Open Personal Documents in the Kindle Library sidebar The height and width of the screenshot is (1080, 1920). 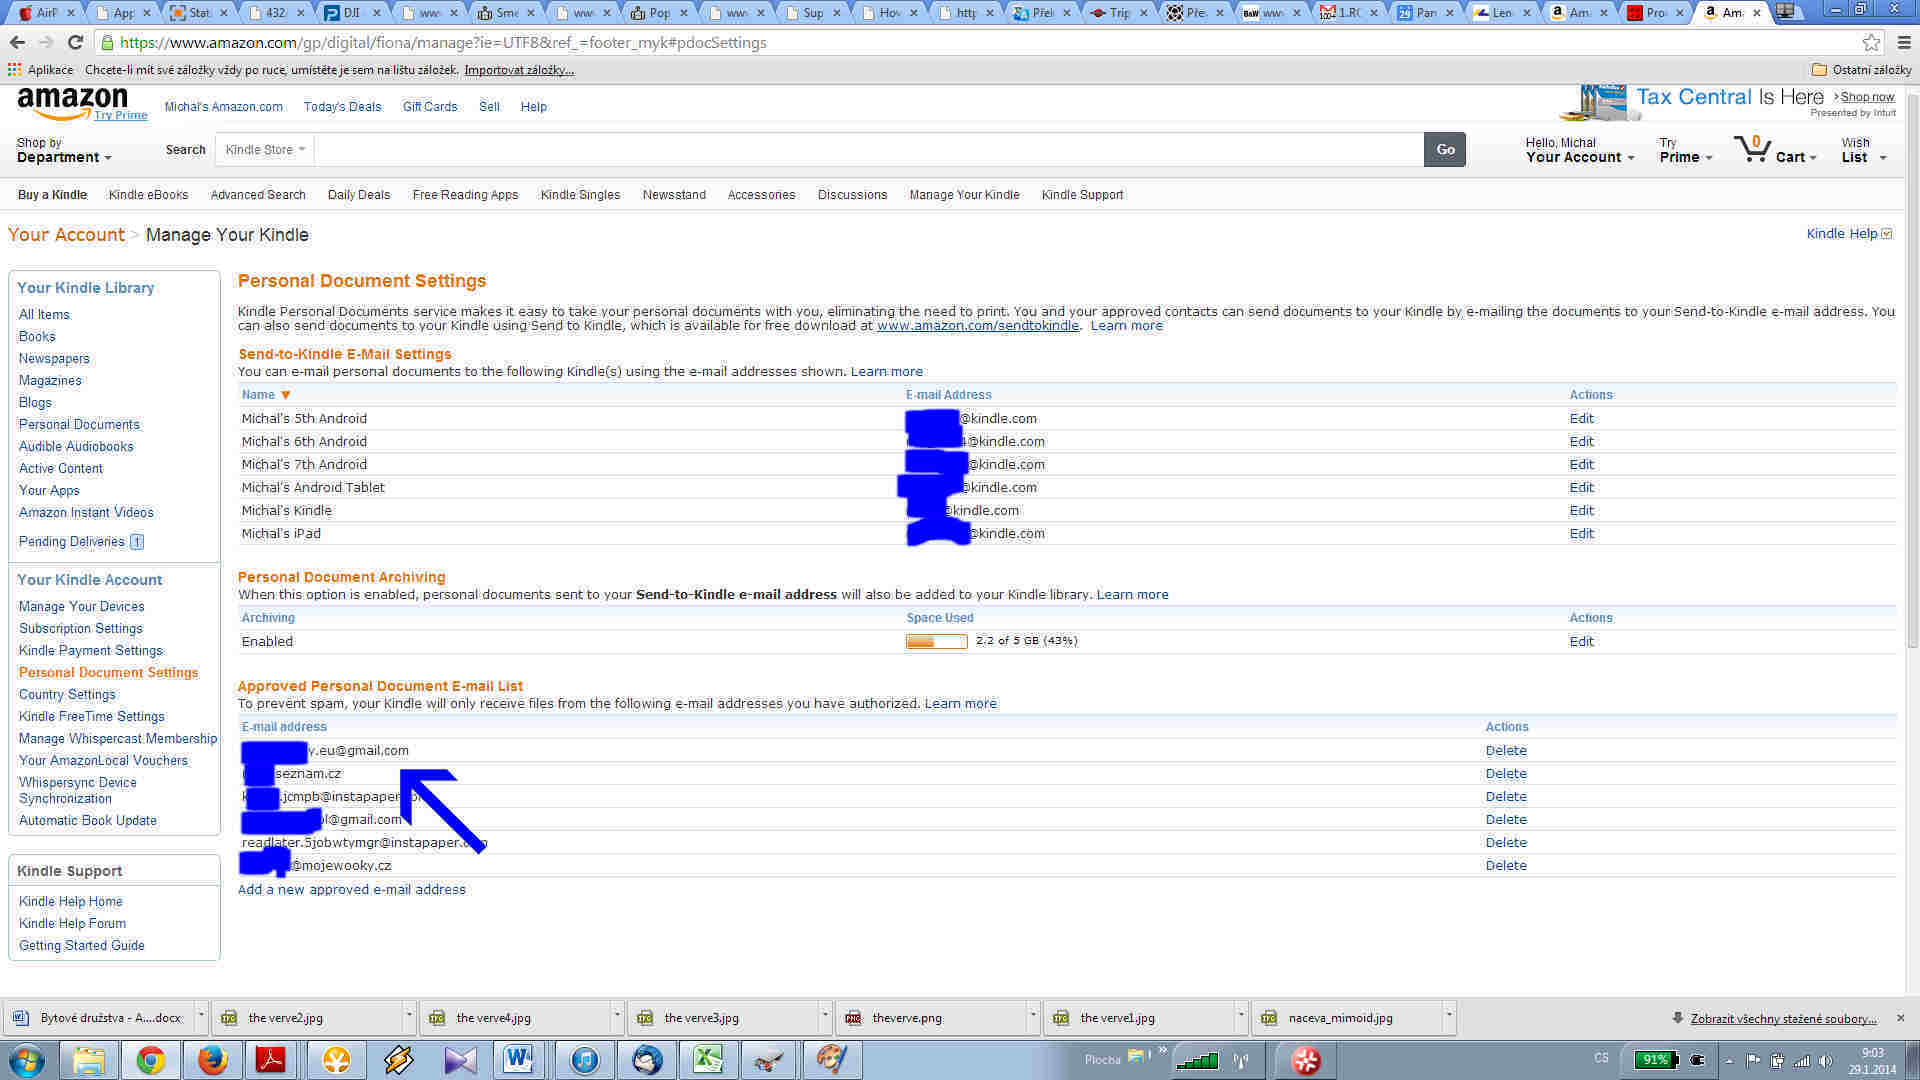coord(79,425)
